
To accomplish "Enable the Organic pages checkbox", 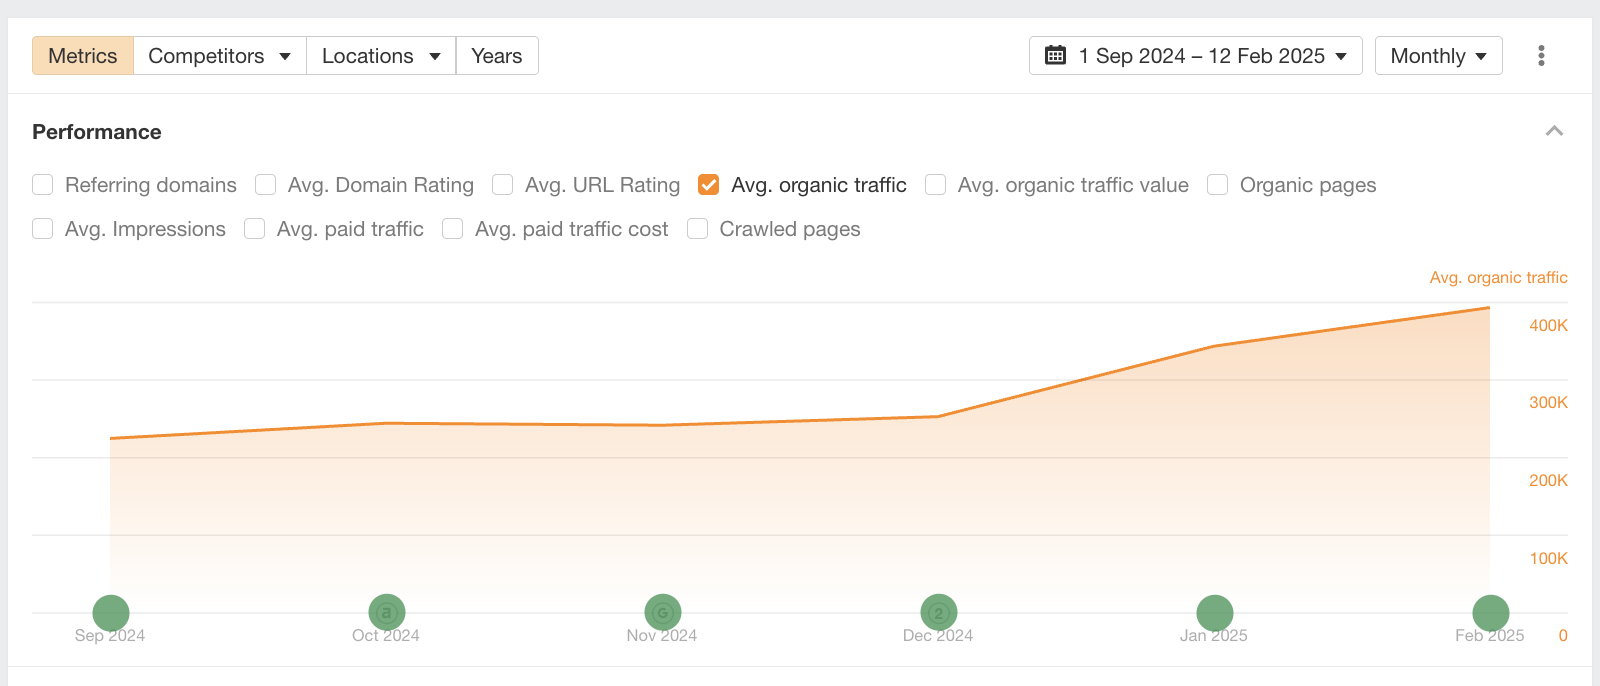I will pyautogui.click(x=1217, y=185).
